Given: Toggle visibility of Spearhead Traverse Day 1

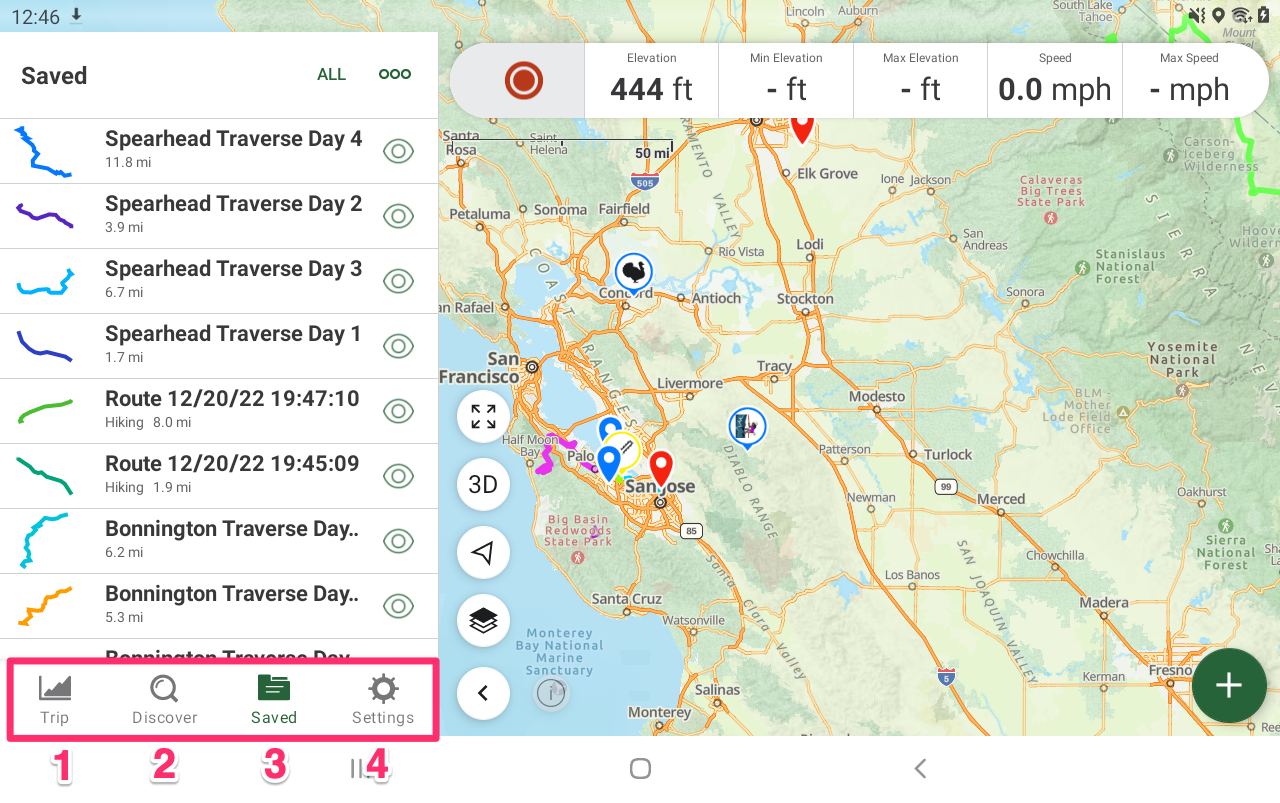Looking at the screenshot, I should [399, 347].
